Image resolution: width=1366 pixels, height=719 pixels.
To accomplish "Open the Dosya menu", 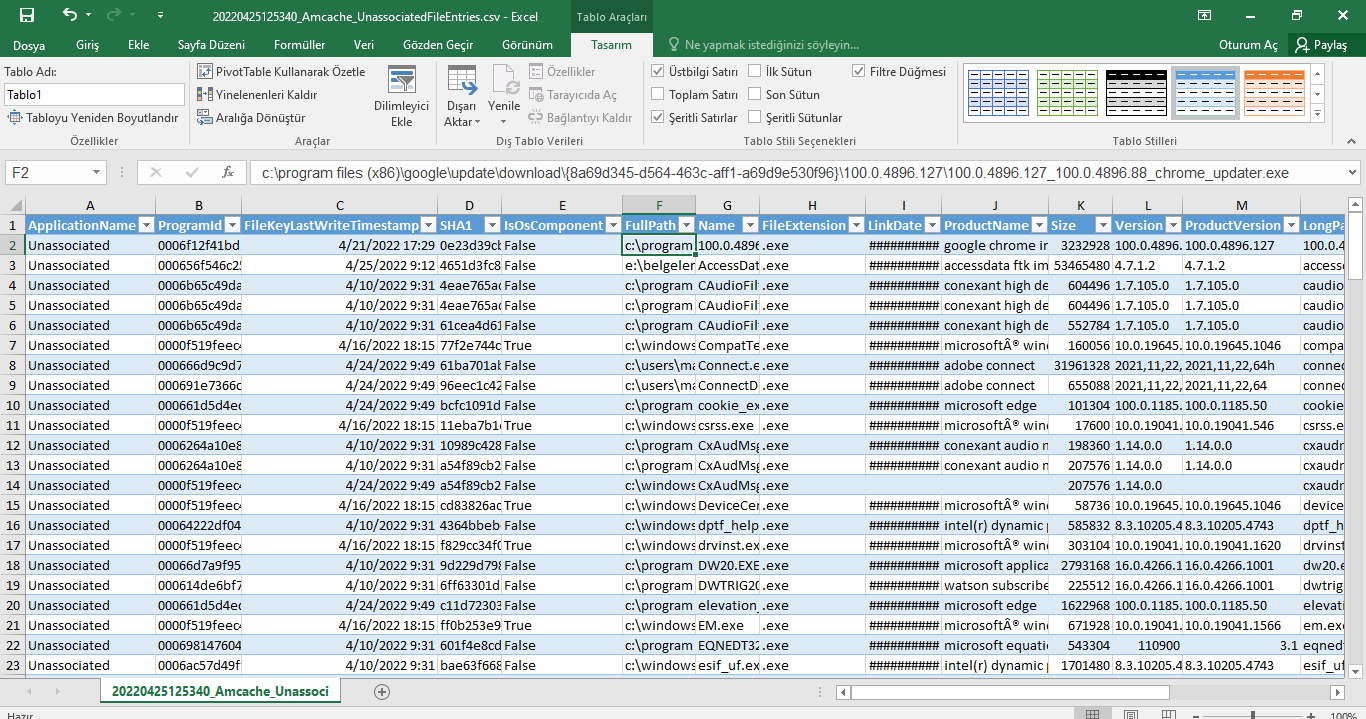I will tap(28, 45).
